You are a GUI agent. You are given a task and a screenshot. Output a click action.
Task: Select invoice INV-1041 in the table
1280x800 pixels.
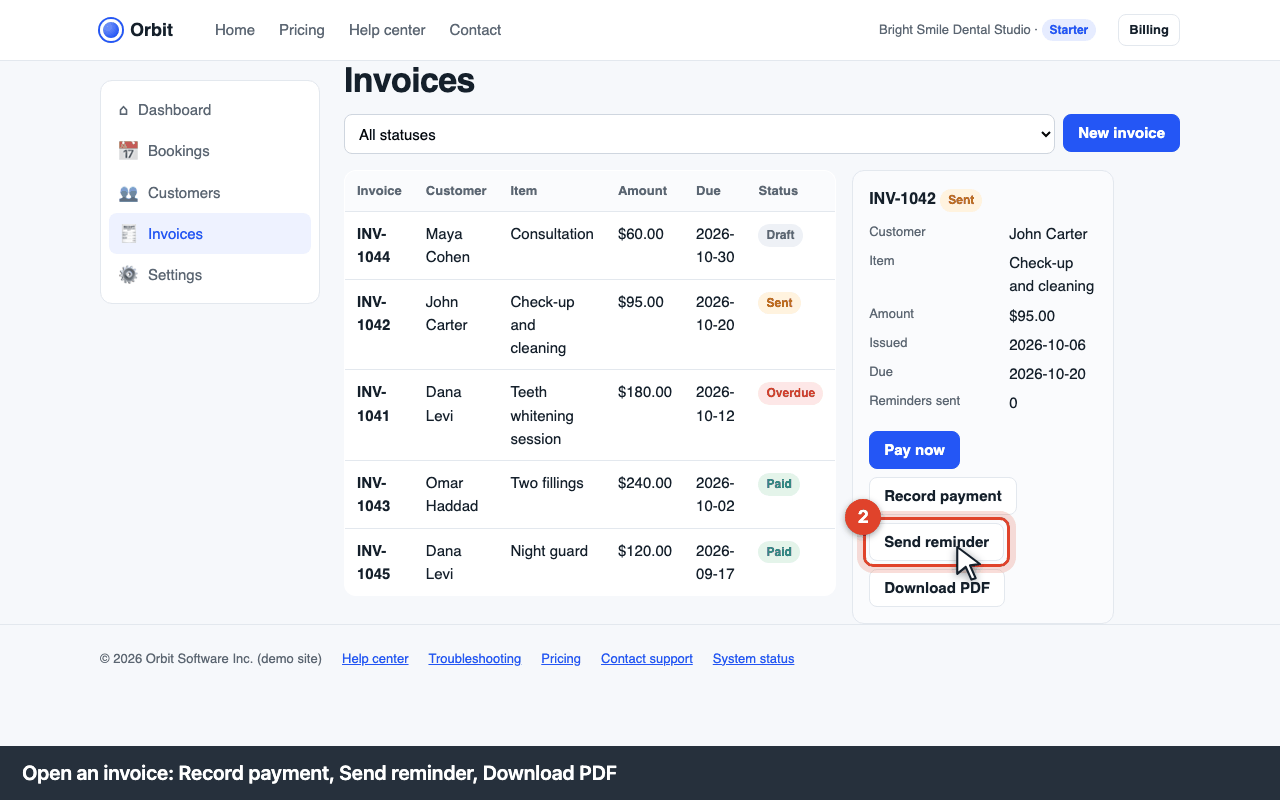tap(590, 415)
